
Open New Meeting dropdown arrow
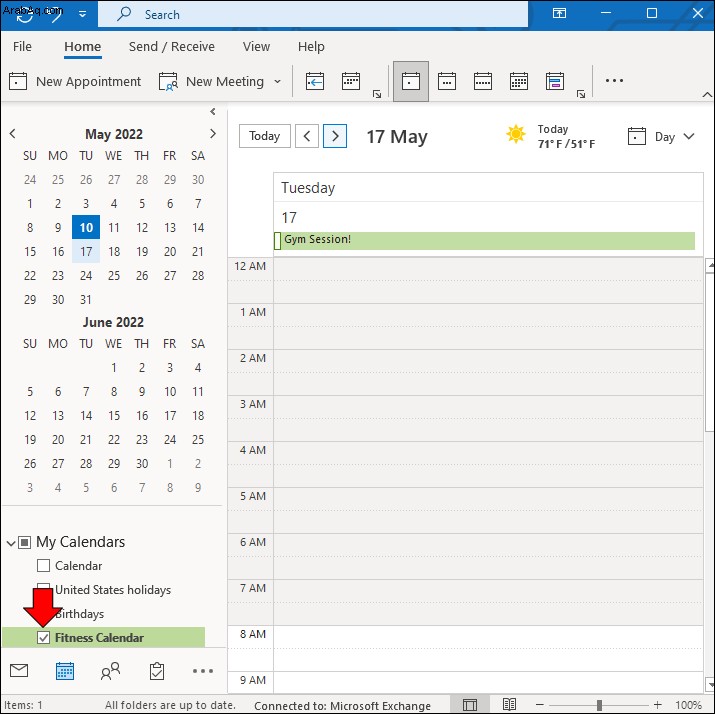click(277, 82)
